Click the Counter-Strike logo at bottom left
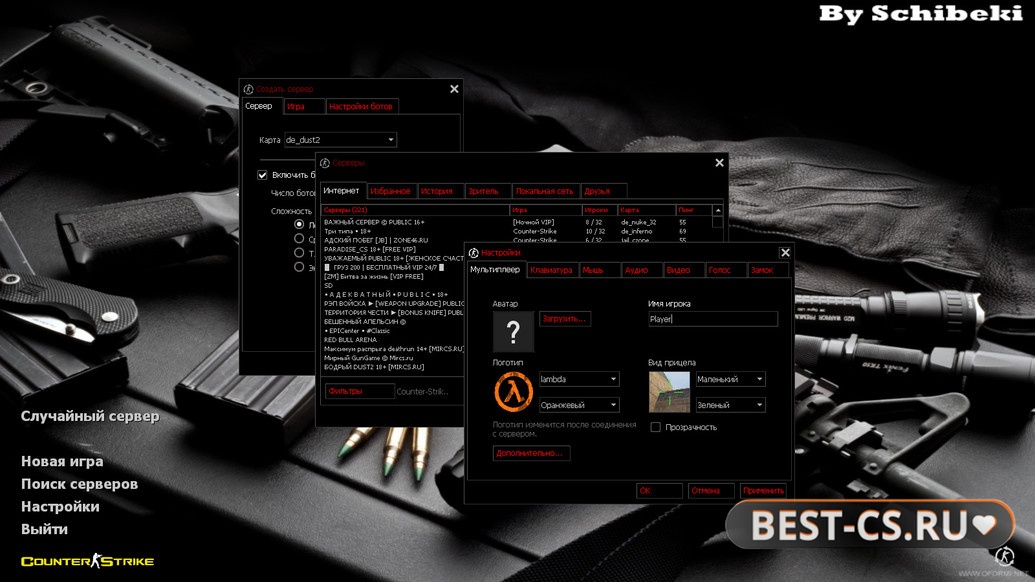Viewport: 1035px width, 582px height. (x=87, y=561)
